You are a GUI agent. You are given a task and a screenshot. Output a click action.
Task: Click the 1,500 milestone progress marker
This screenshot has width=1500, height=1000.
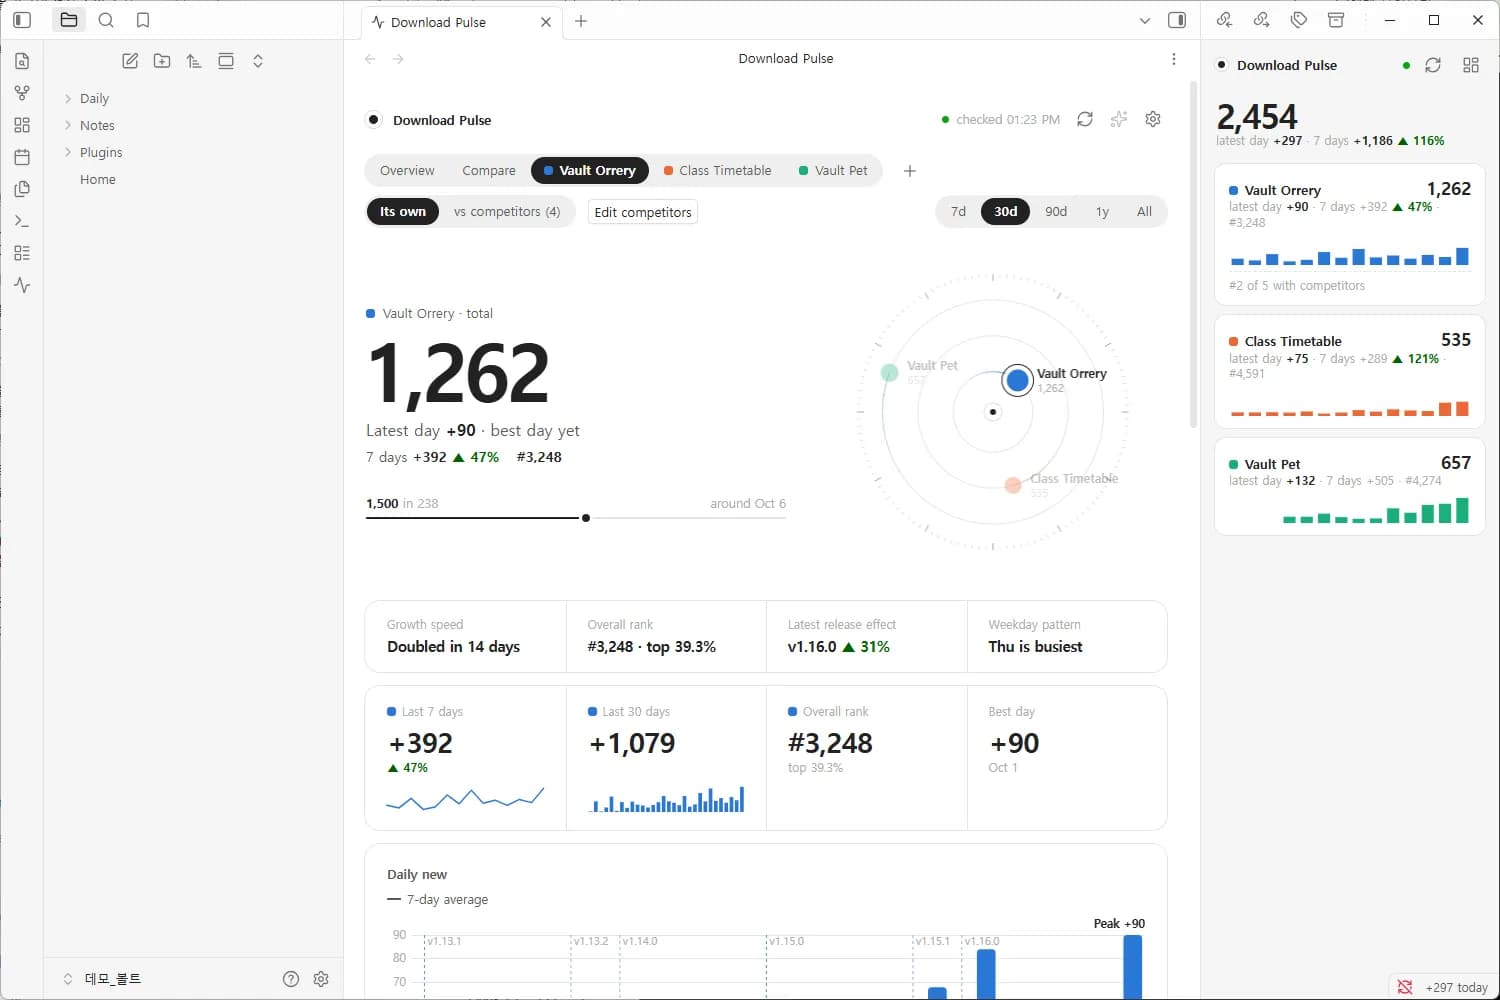(x=586, y=518)
